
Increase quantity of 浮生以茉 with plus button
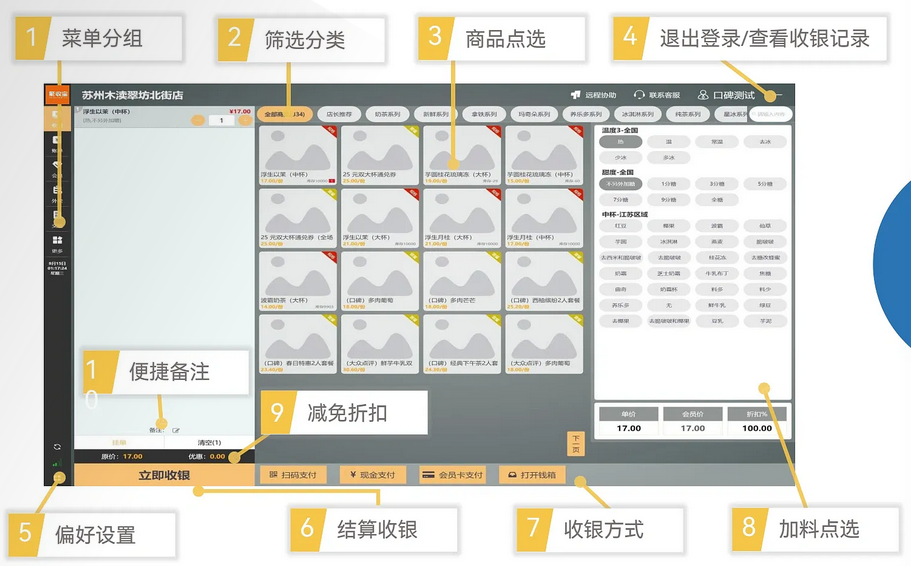coord(244,120)
